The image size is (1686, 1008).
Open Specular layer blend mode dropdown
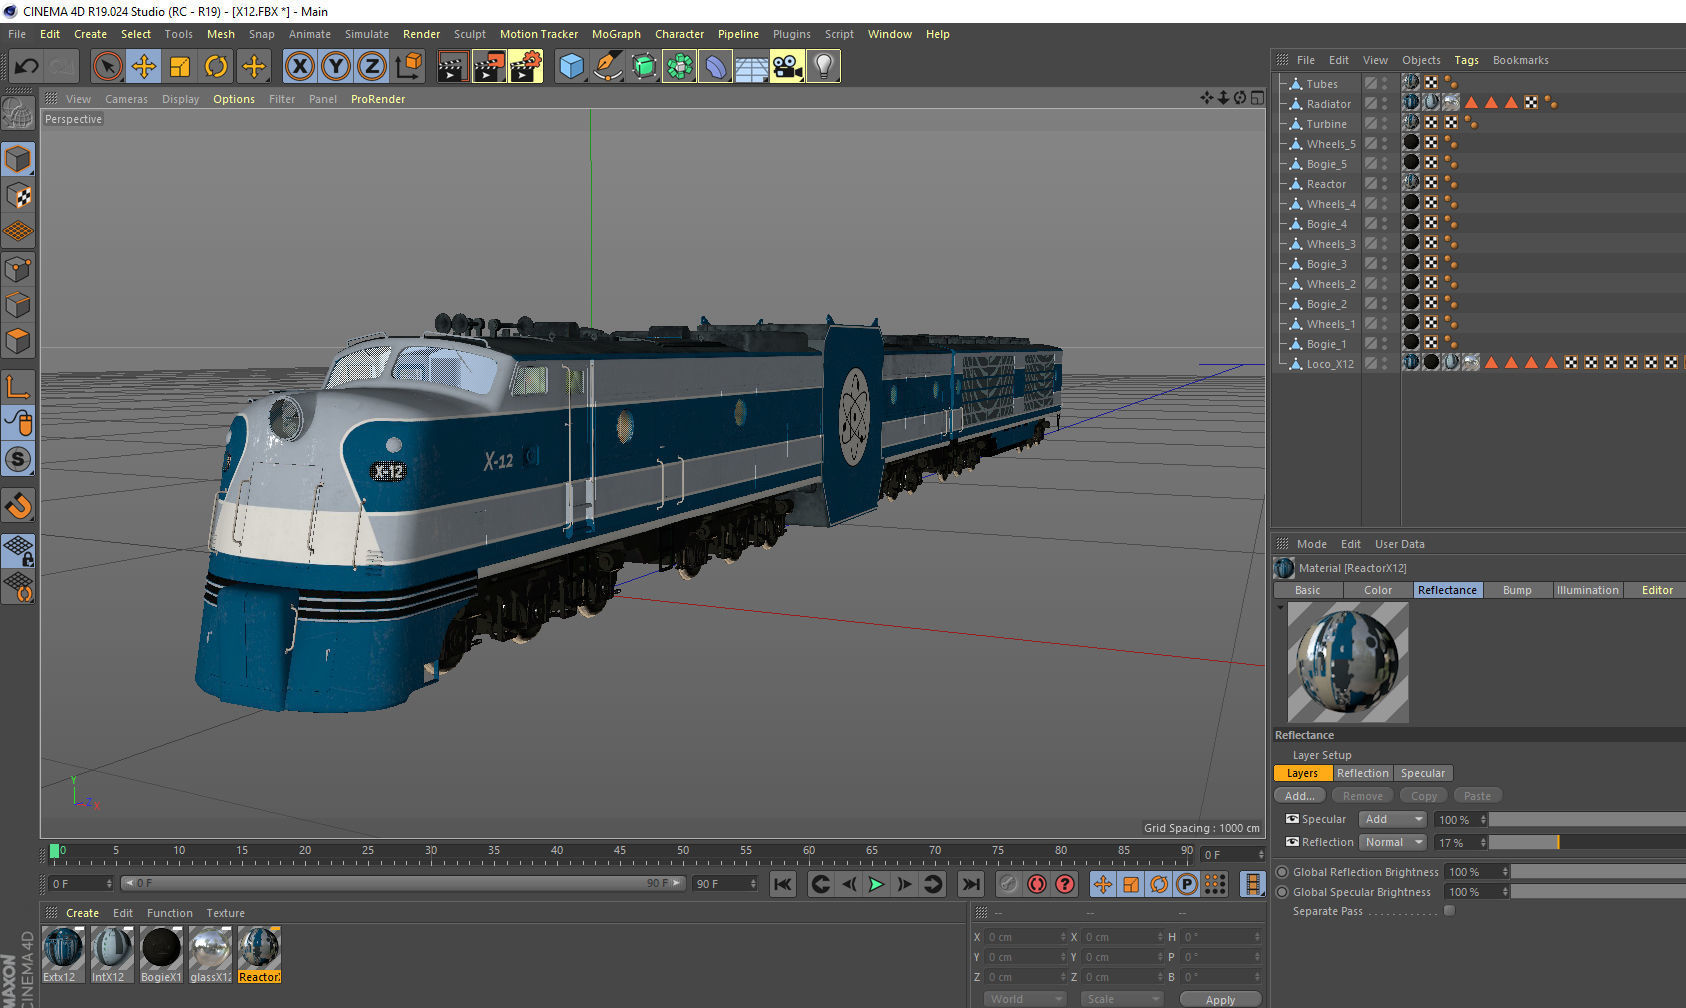pyautogui.click(x=1394, y=819)
